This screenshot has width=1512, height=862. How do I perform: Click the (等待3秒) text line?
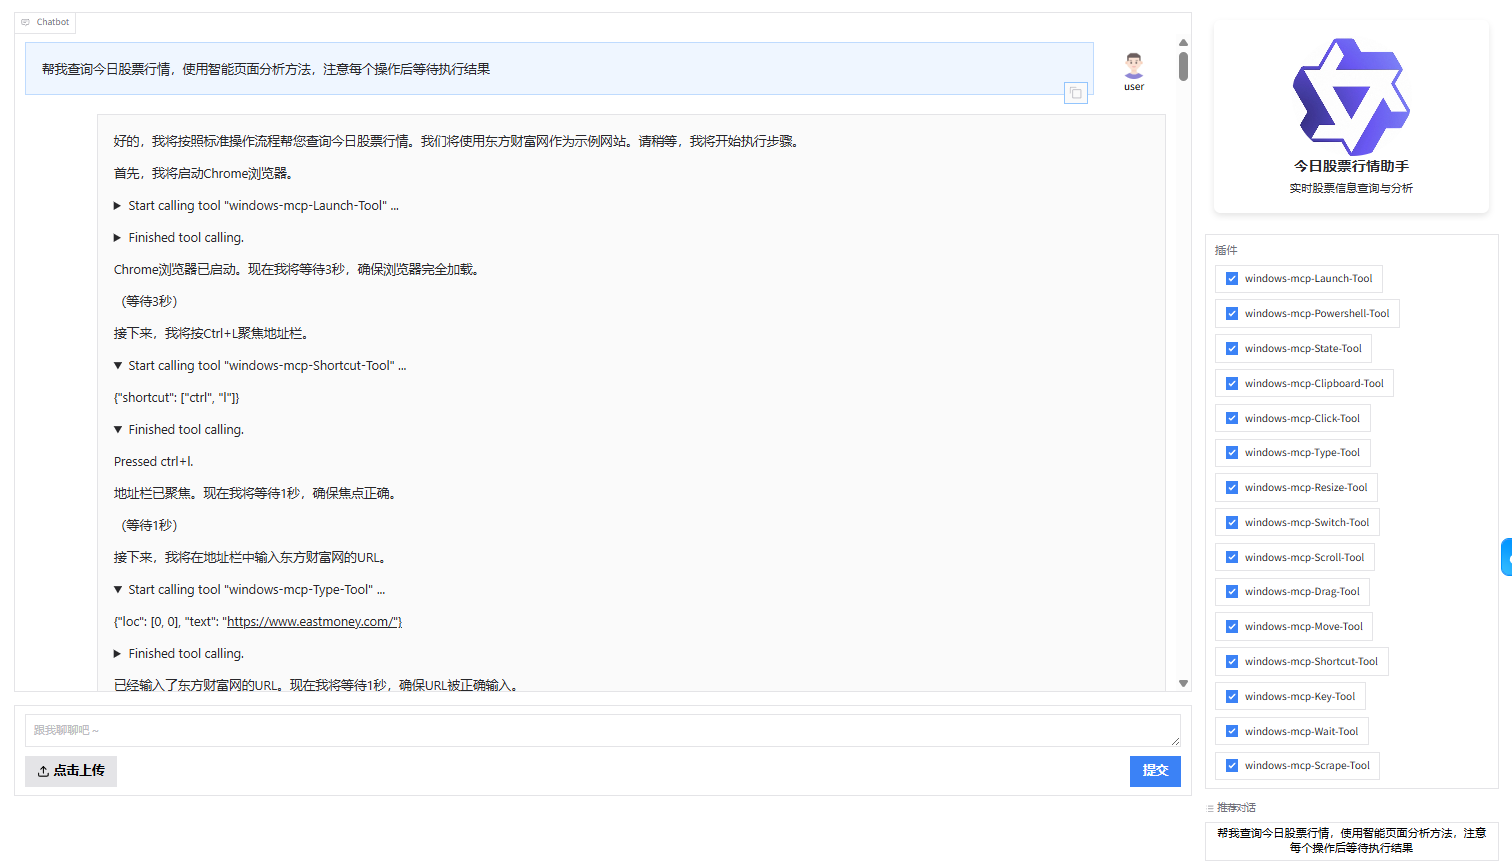click(x=149, y=302)
